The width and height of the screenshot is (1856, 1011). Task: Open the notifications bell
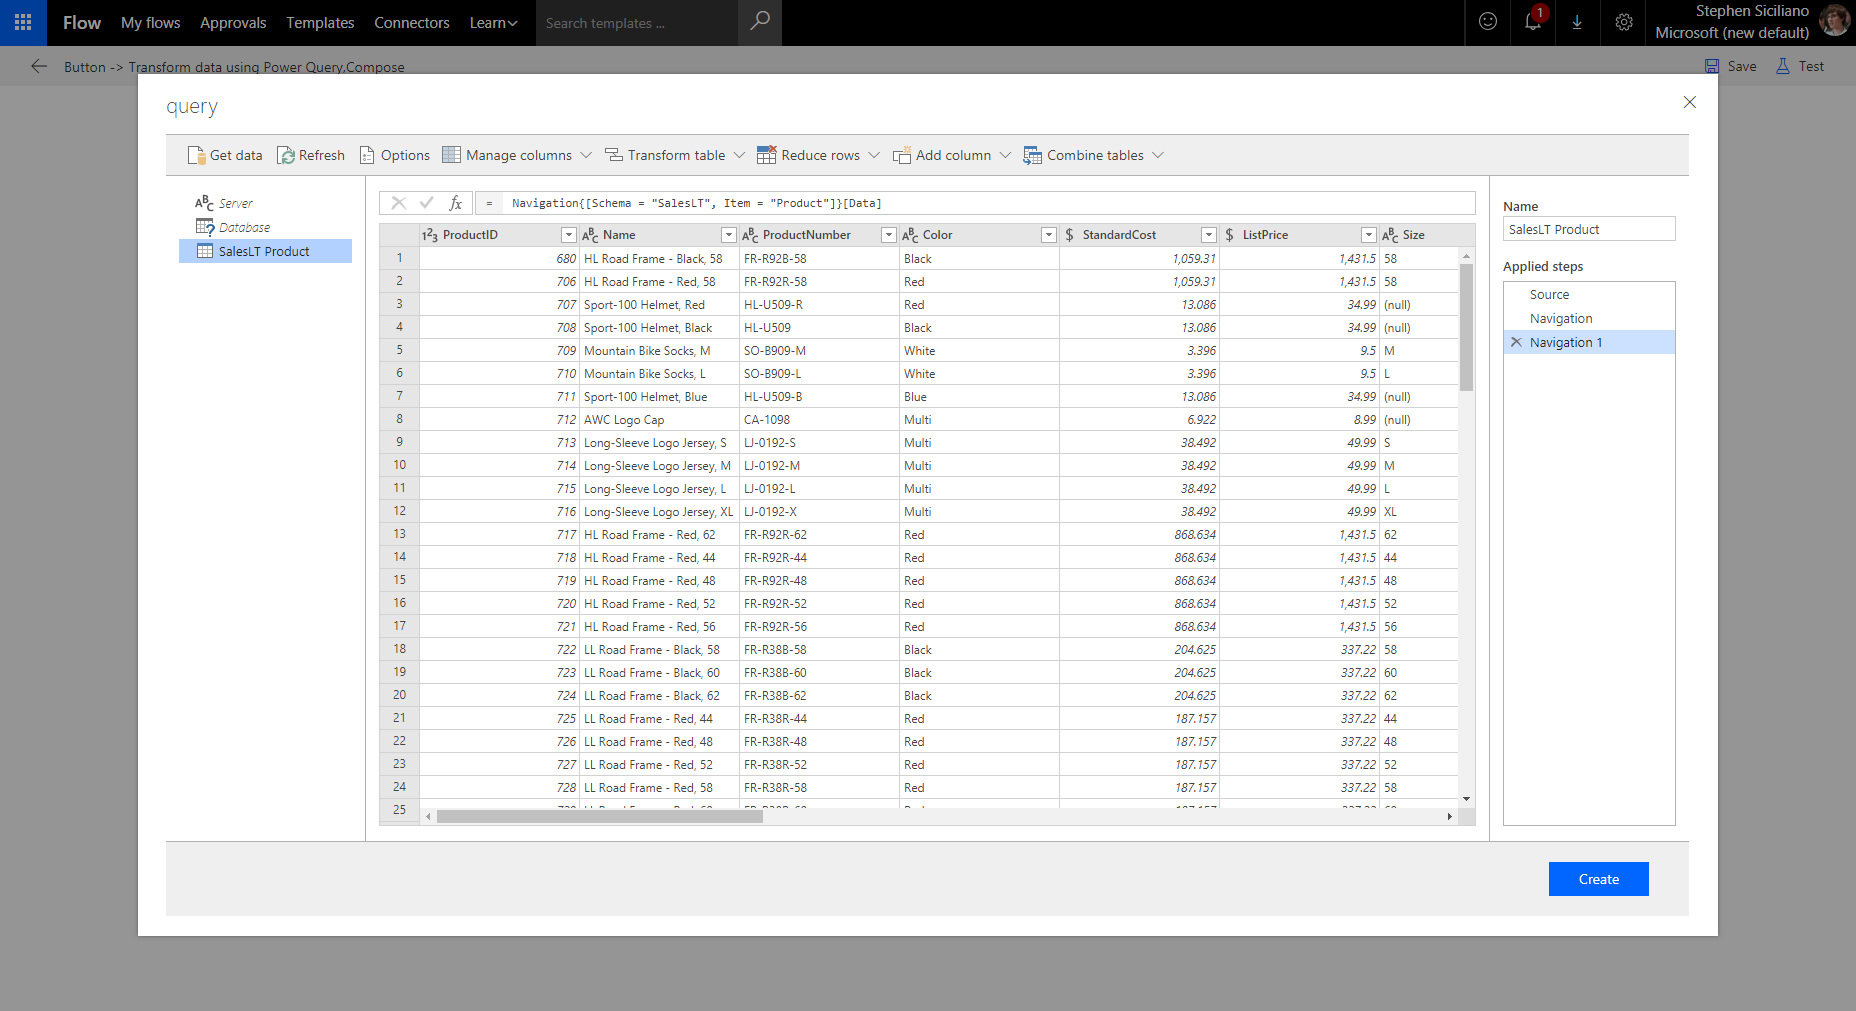[1532, 22]
